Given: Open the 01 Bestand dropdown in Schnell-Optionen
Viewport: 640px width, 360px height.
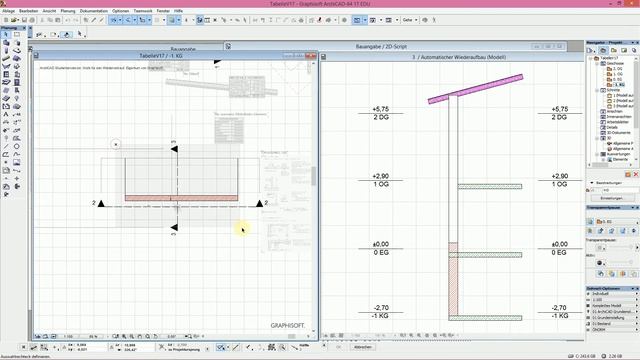Looking at the screenshot, I should 612,324.
